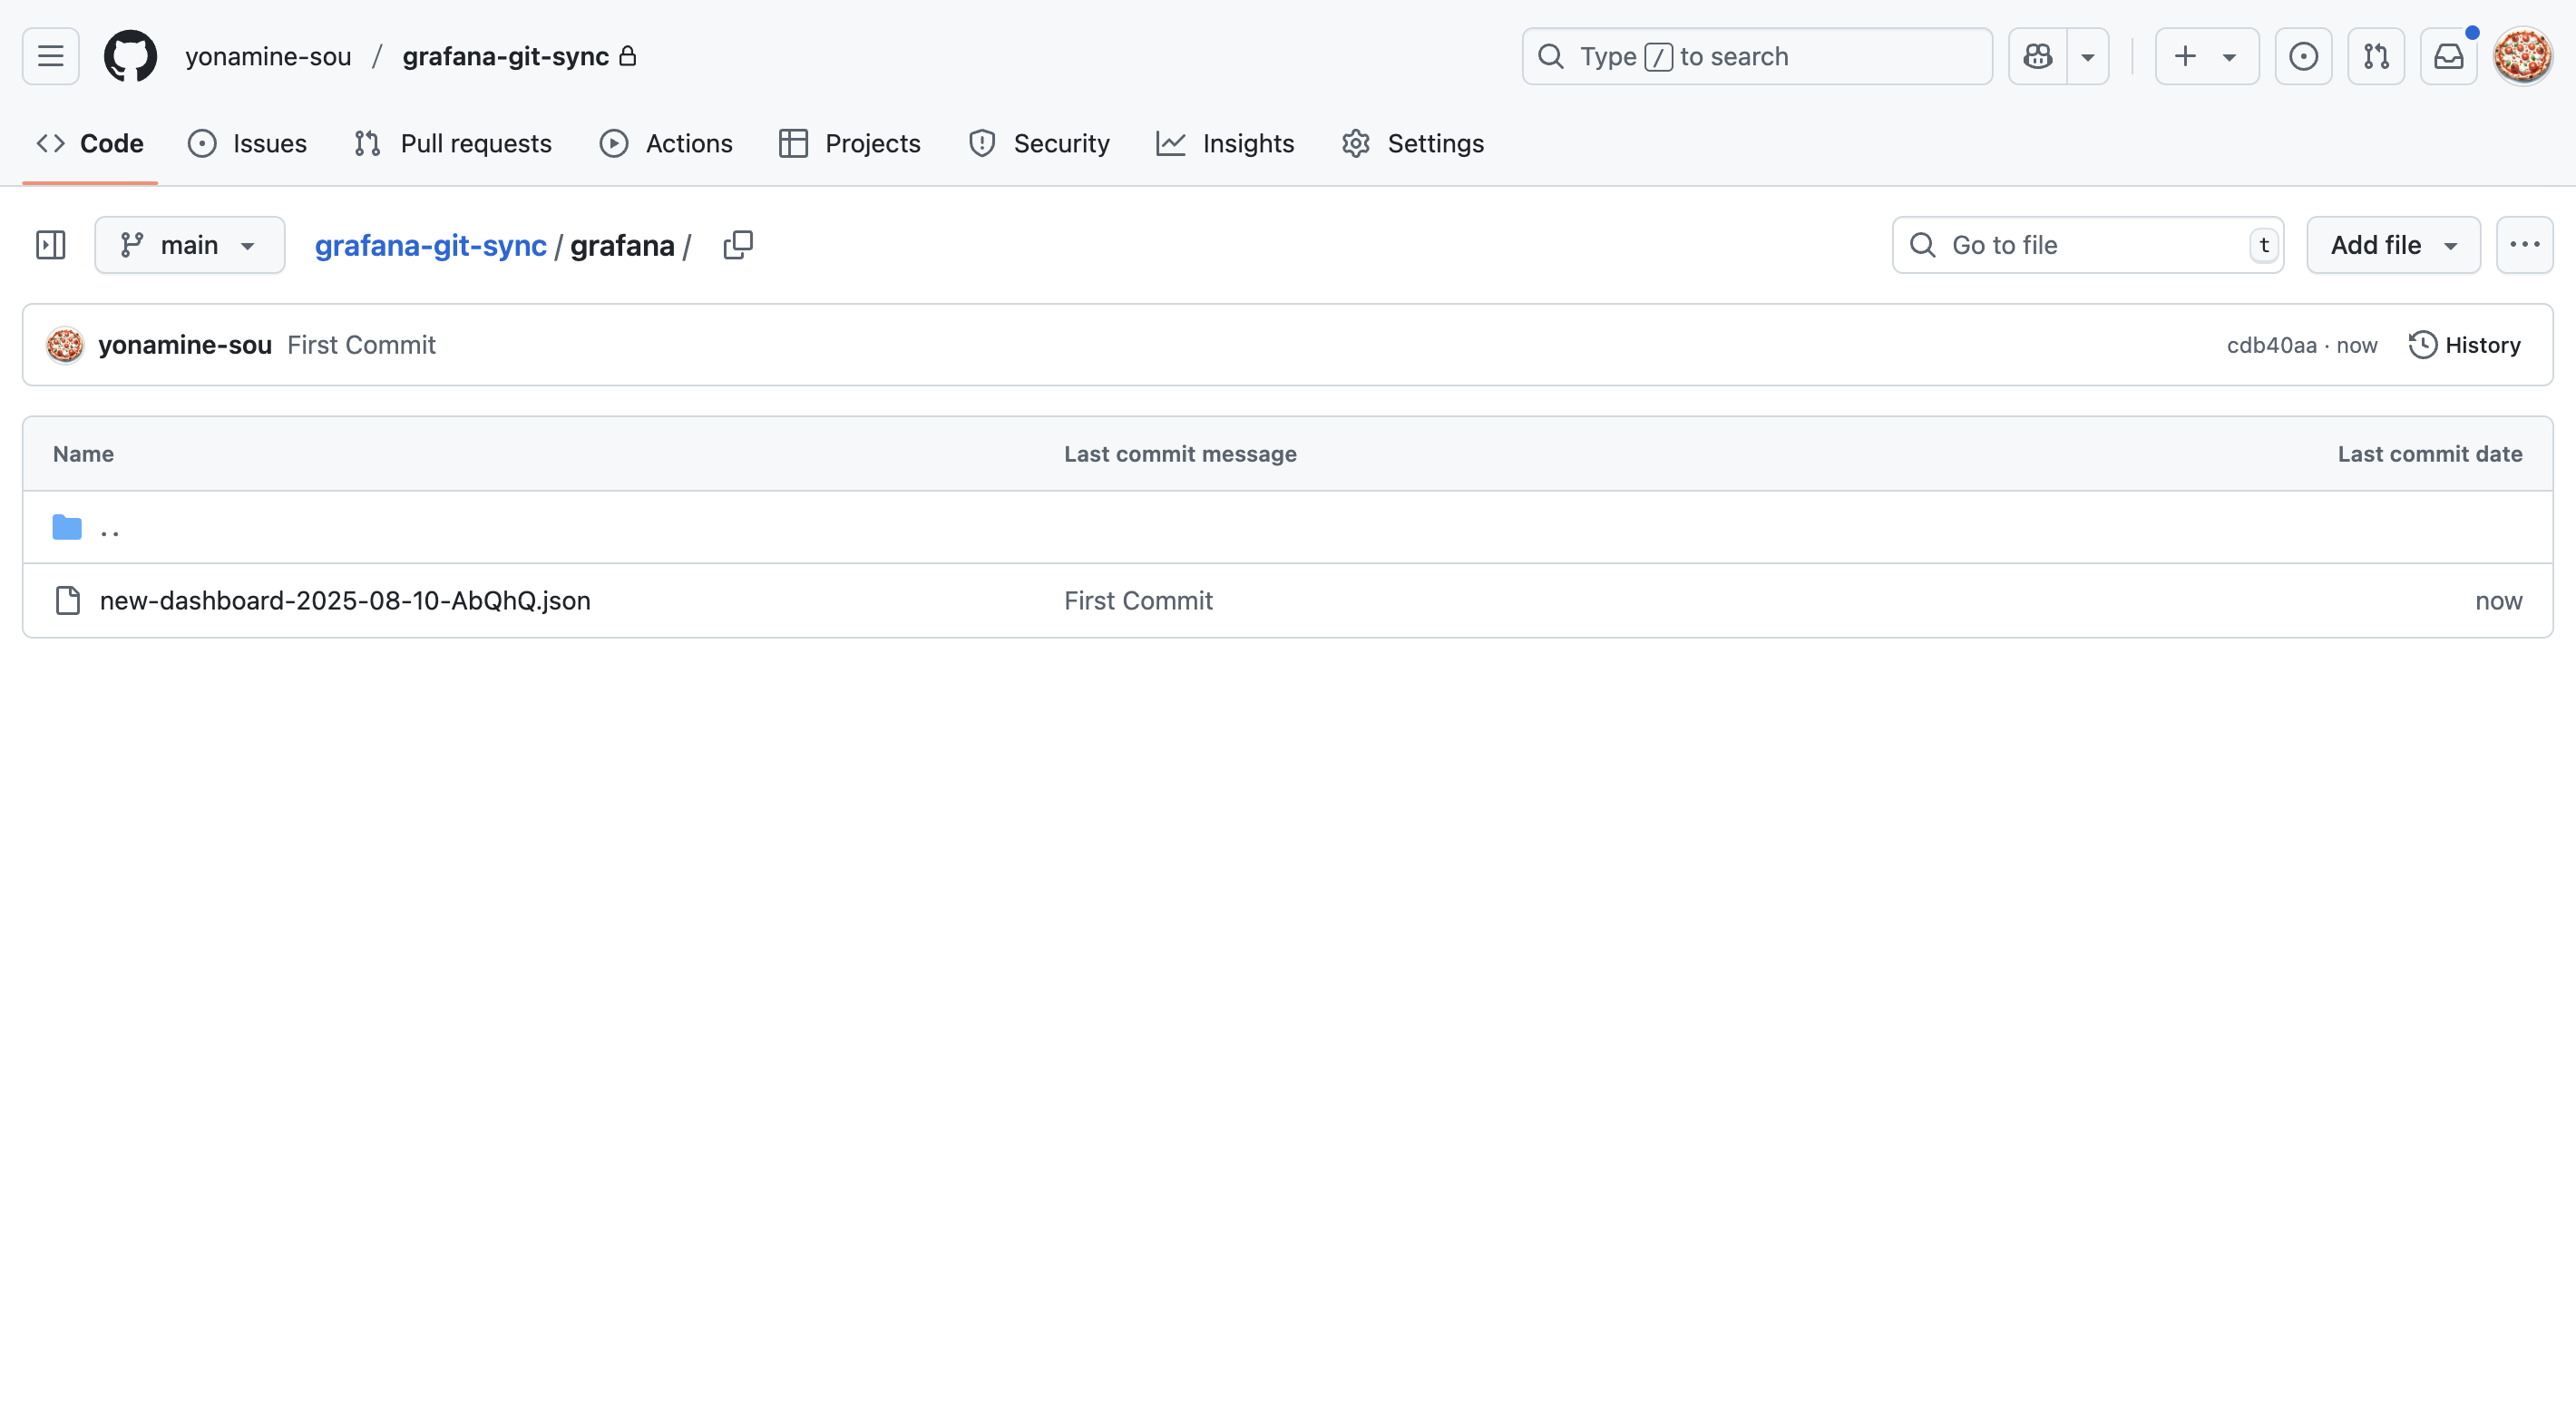Switch to the Security tab

click(1039, 143)
